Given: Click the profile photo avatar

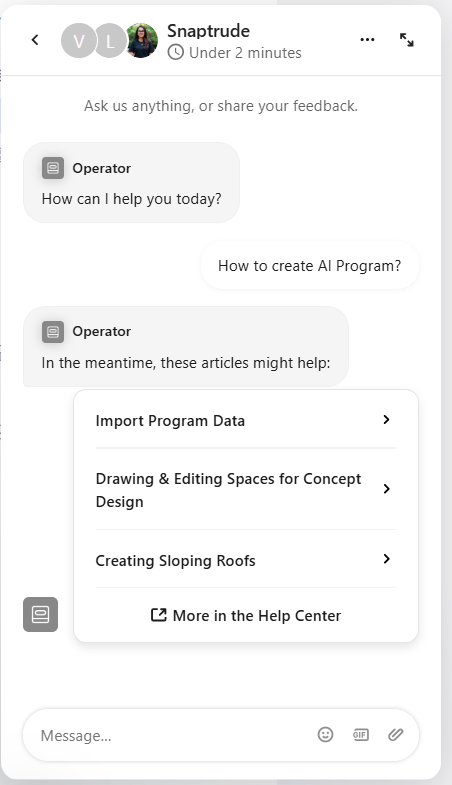Looking at the screenshot, I should (x=142, y=41).
